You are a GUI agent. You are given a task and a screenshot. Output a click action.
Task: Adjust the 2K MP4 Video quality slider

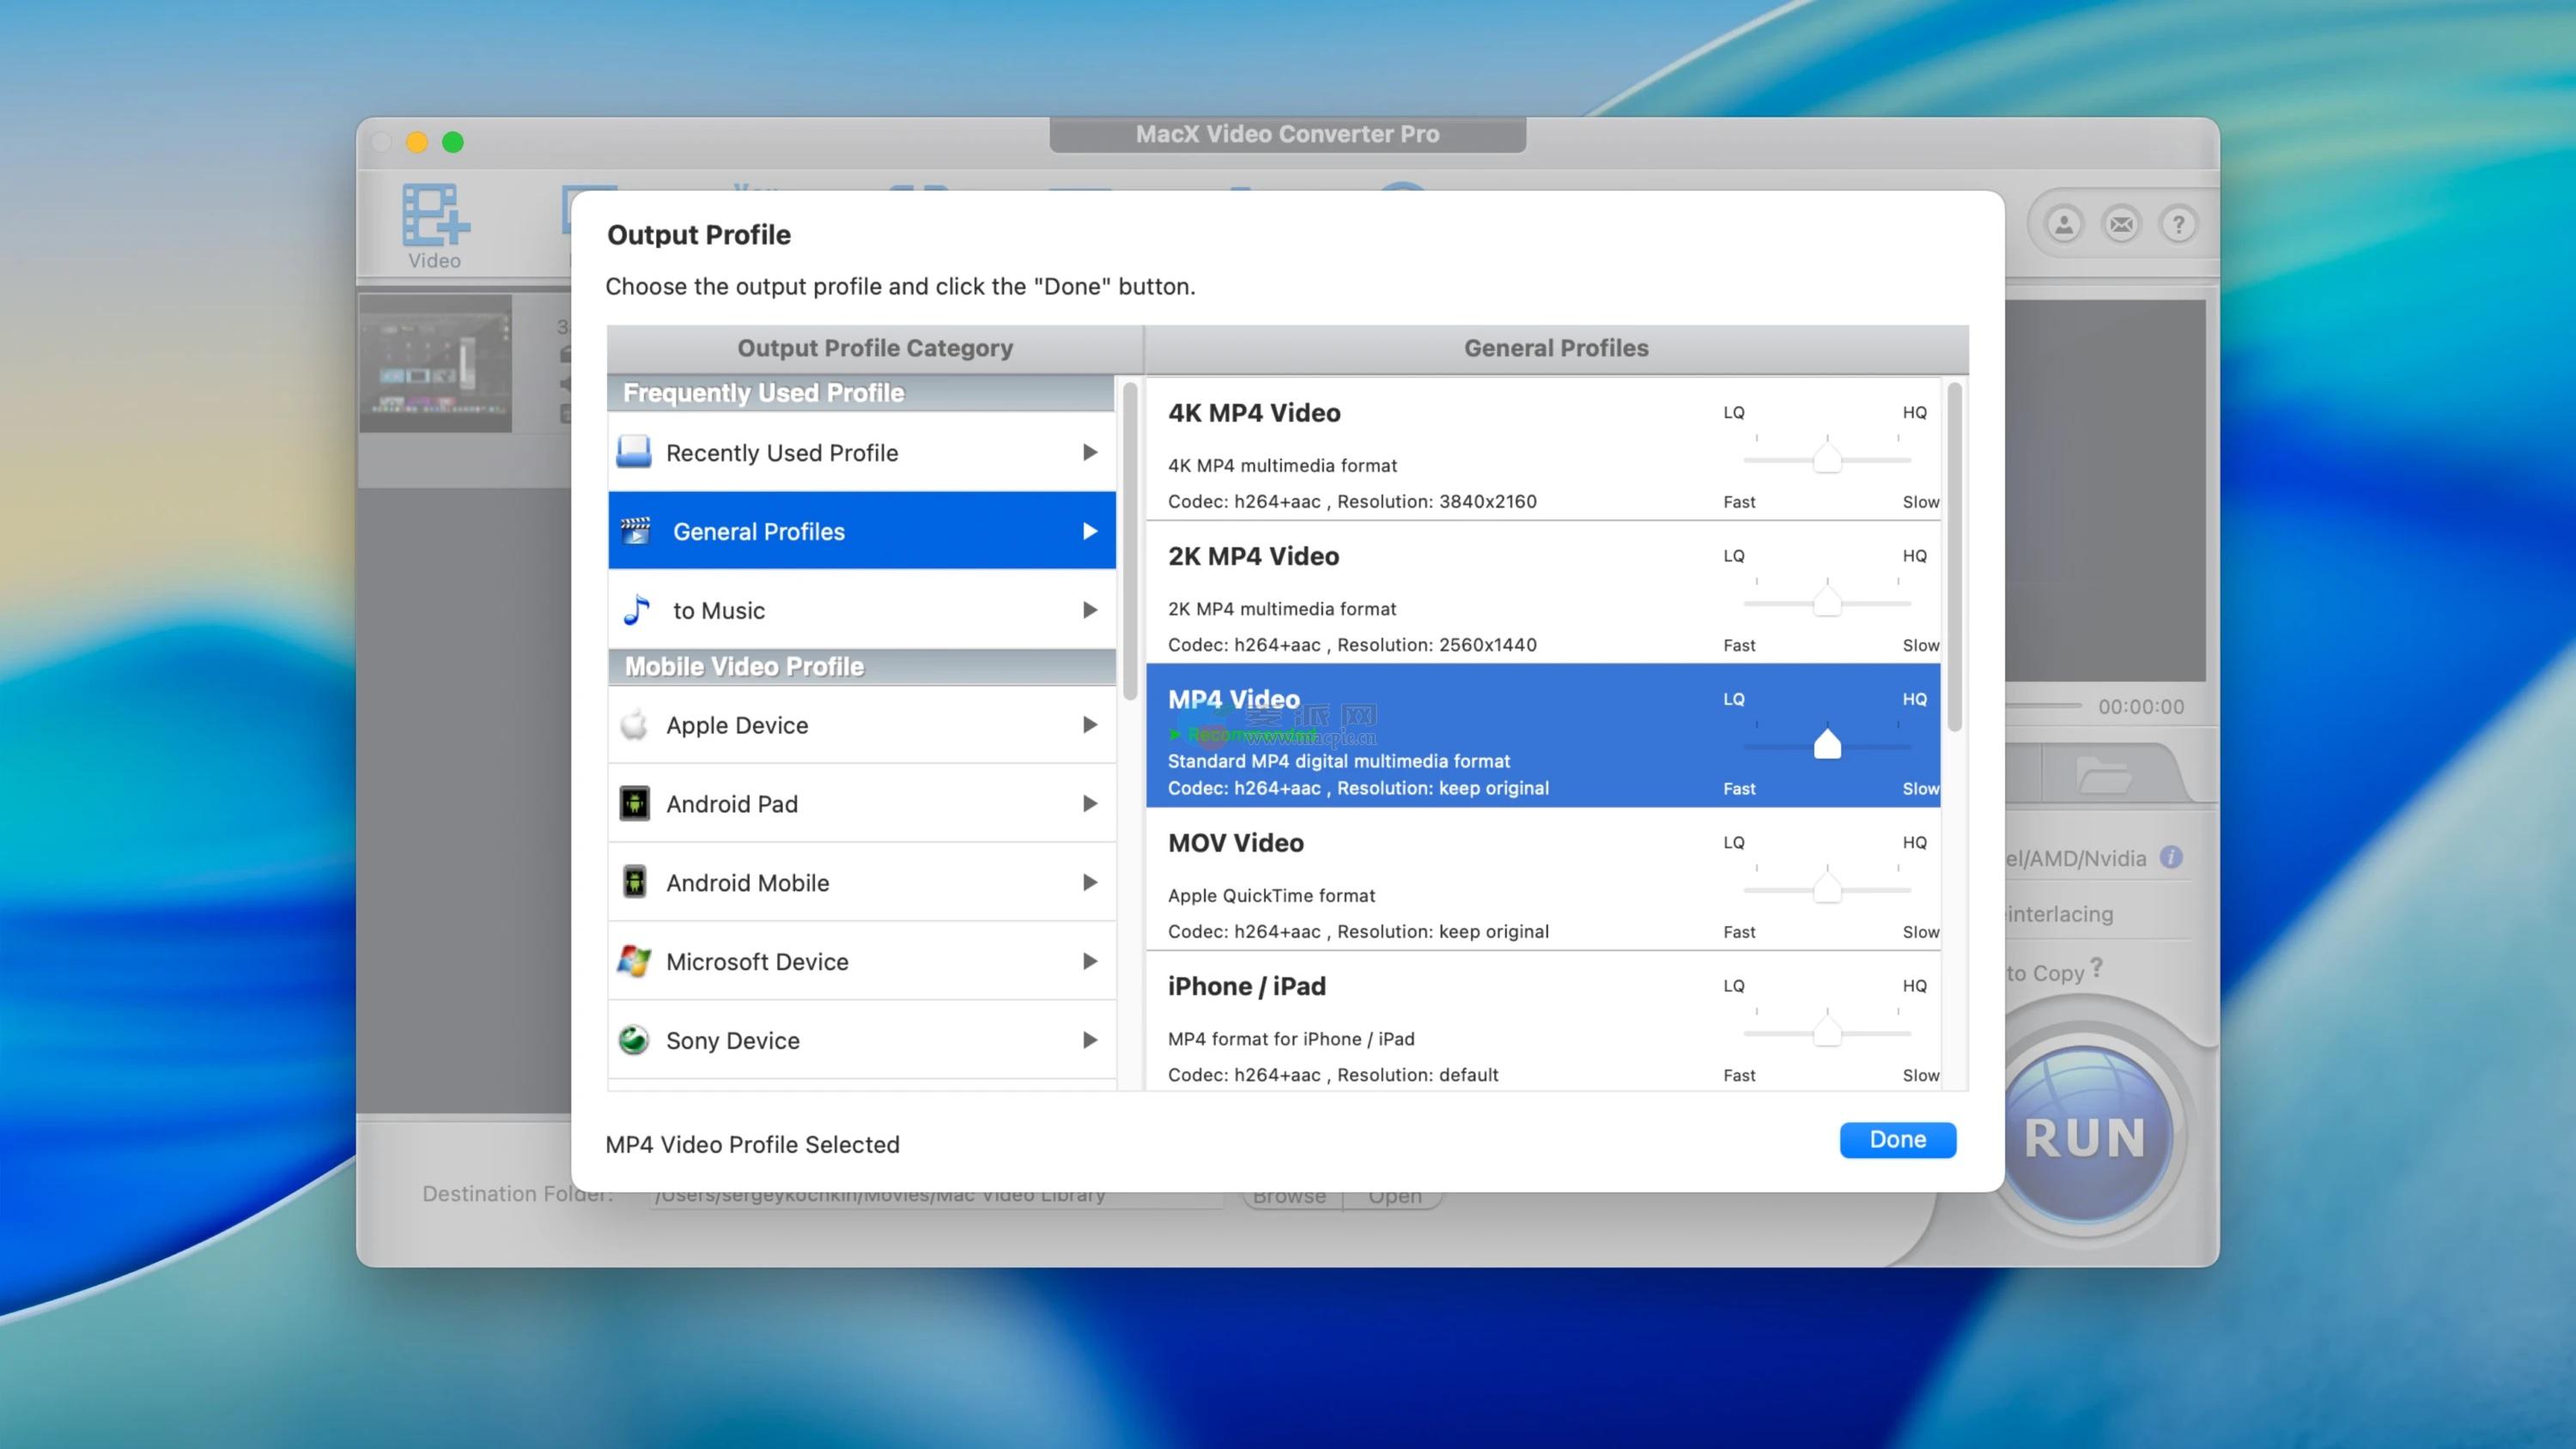pyautogui.click(x=1827, y=601)
